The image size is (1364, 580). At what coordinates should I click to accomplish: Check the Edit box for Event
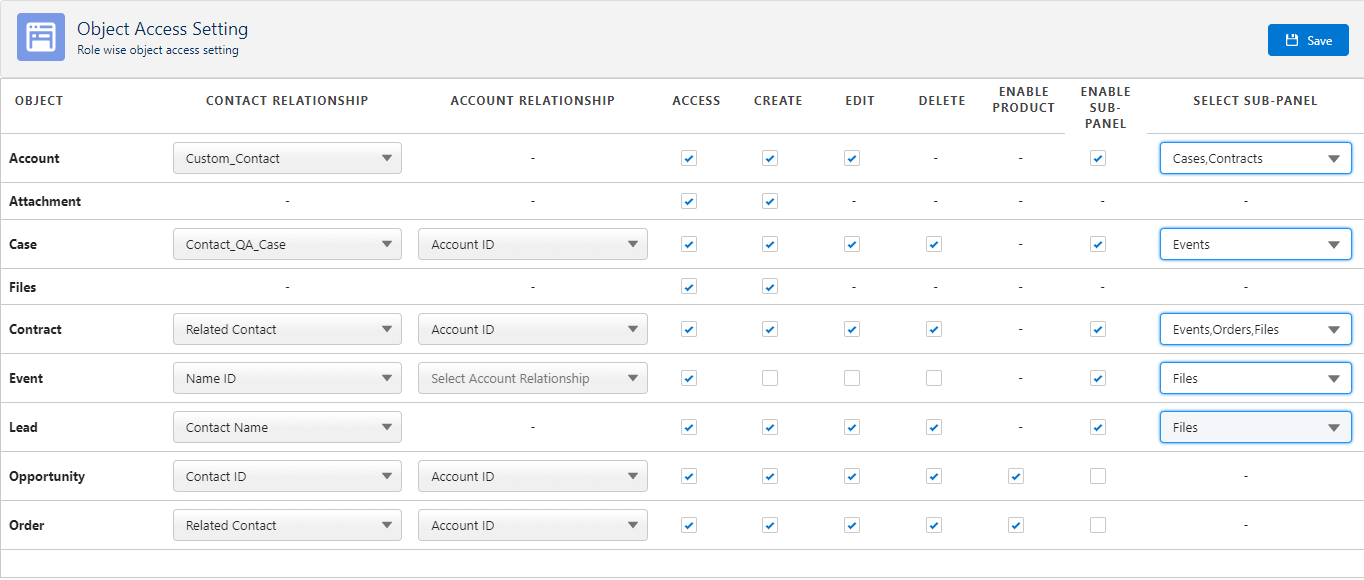[x=852, y=378]
